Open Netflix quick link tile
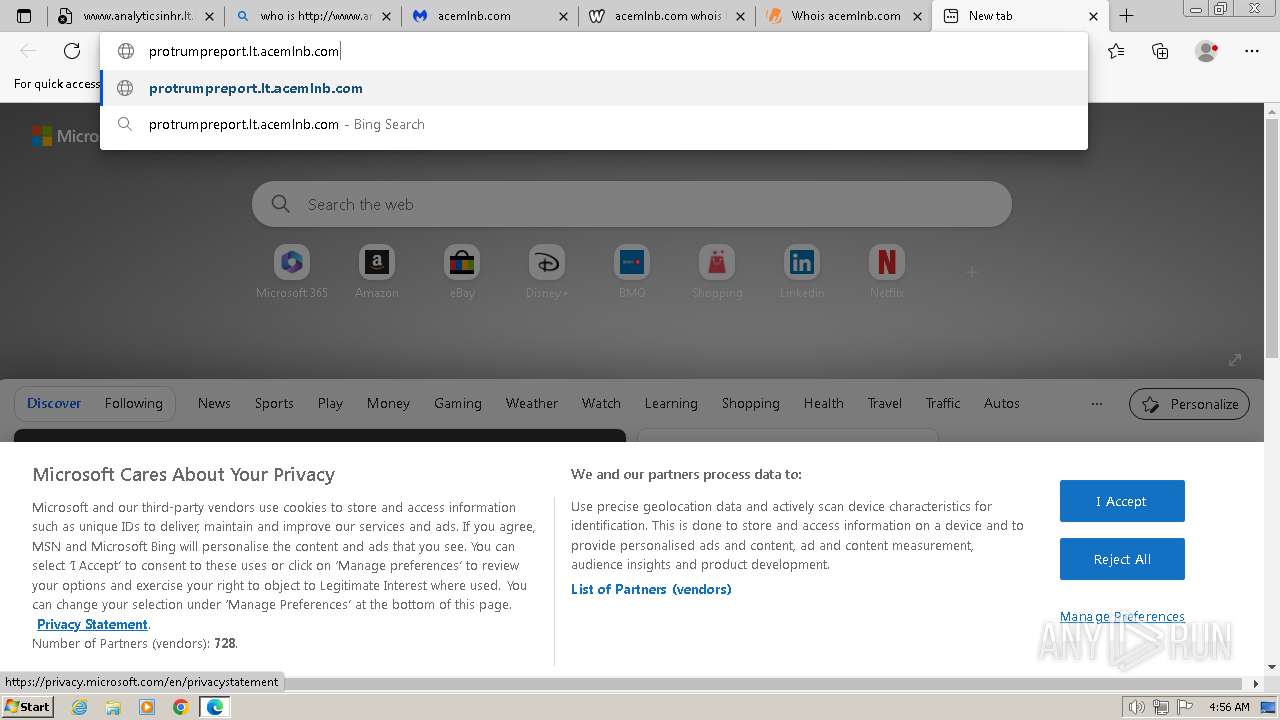The height and width of the screenshot is (720, 1280). [x=887, y=272]
